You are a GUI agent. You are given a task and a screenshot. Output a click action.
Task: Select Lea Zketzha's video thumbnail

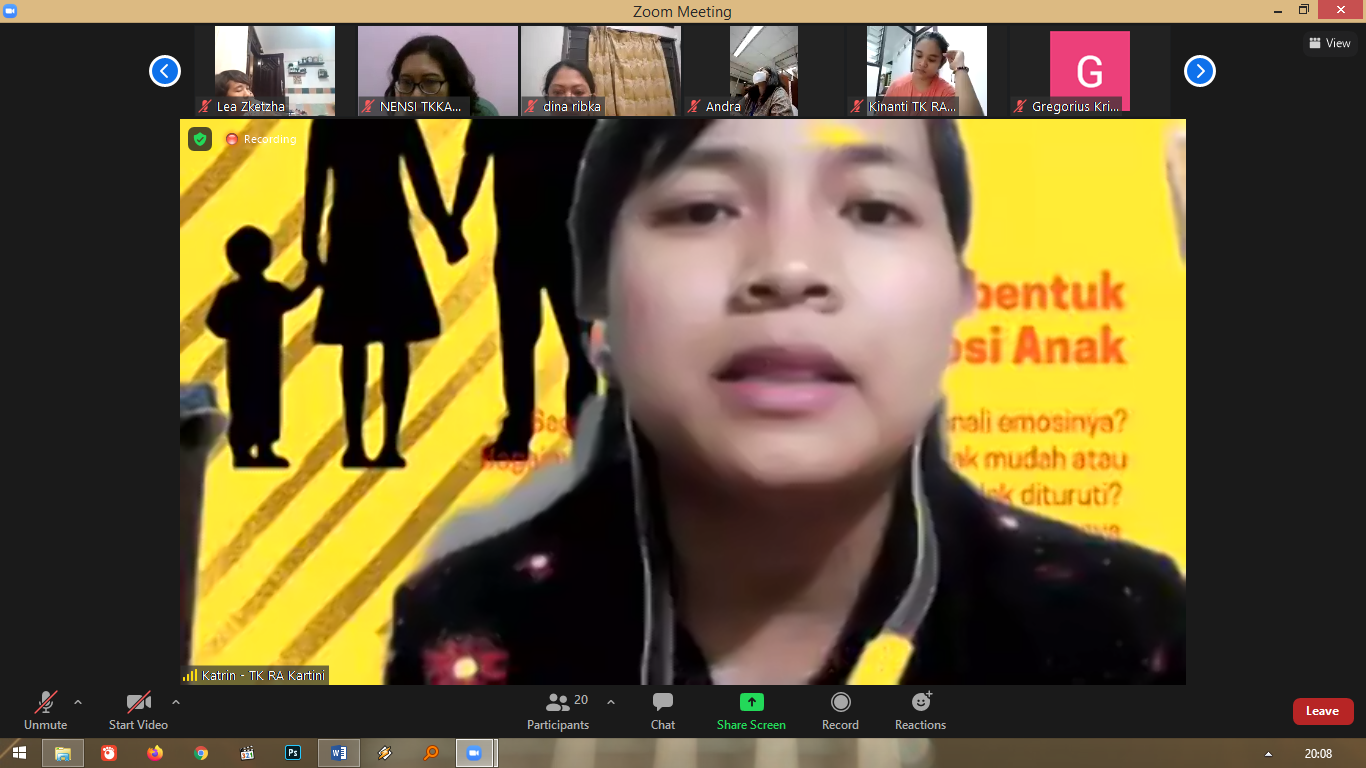click(275, 71)
